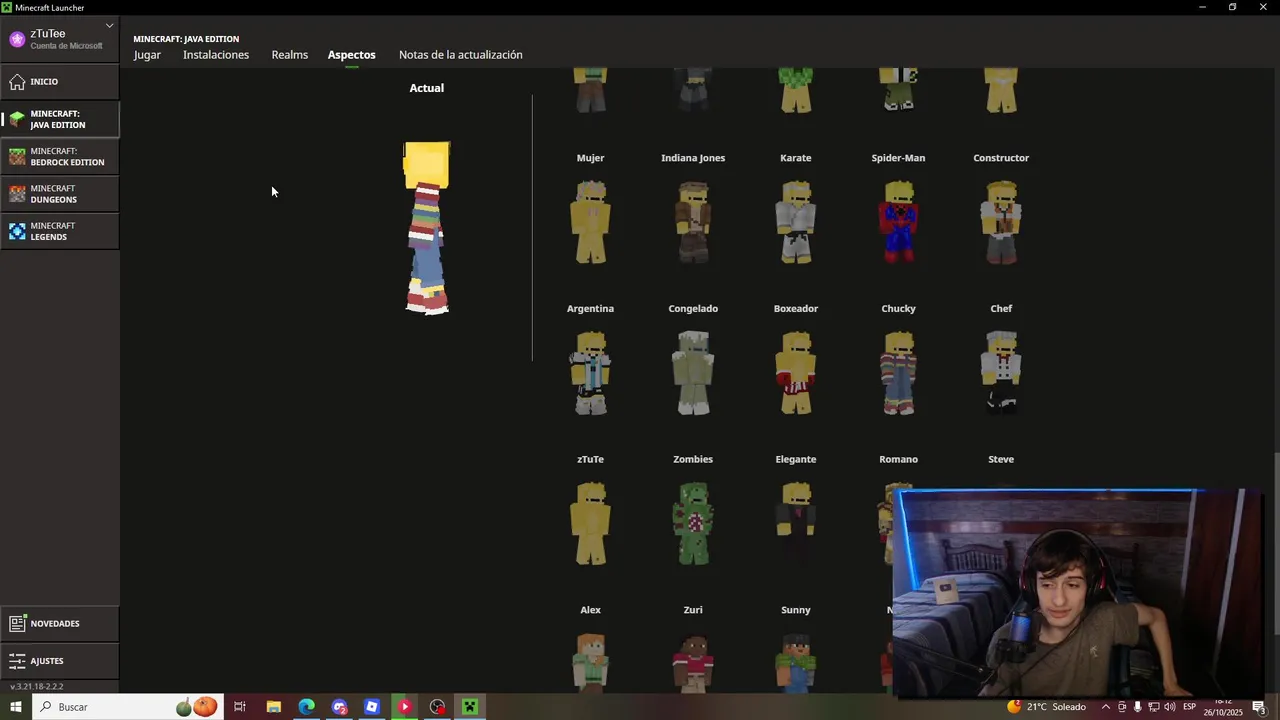1280x720 pixels.
Task: Select the Zuri default skin
Action: click(x=693, y=662)
